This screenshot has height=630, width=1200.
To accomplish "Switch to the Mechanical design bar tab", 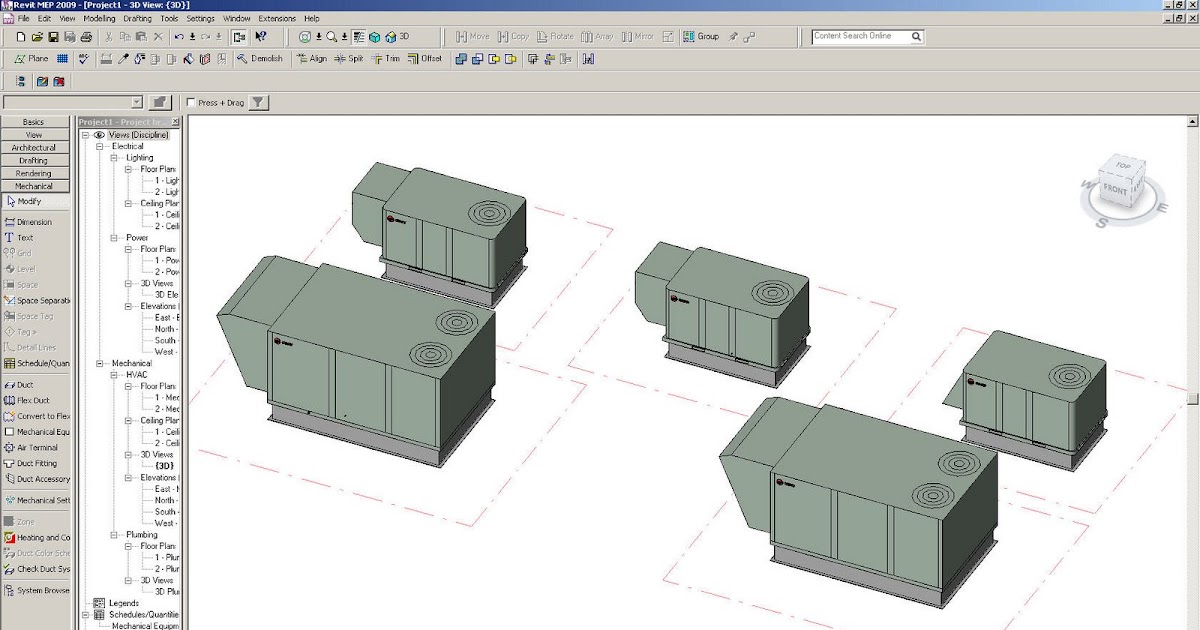I will pos(35,186).
